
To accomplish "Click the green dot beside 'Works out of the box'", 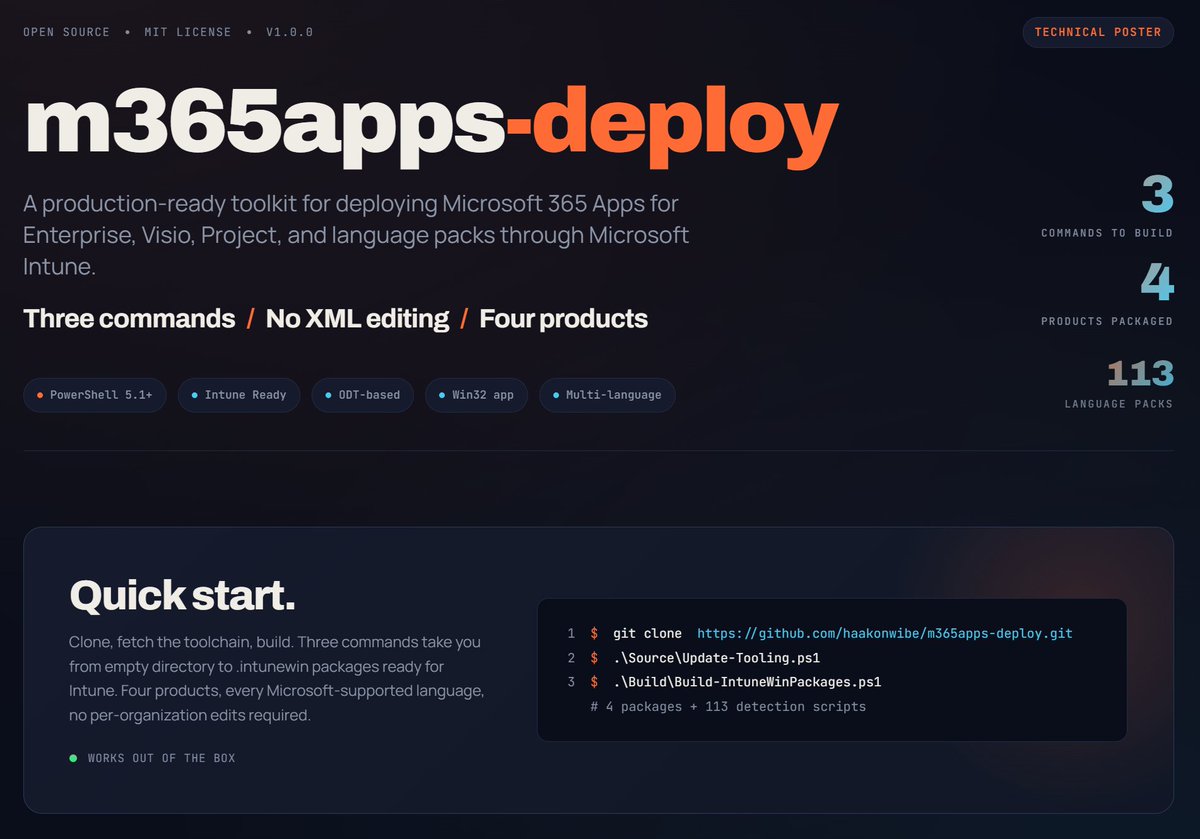I will coord(73,758).
